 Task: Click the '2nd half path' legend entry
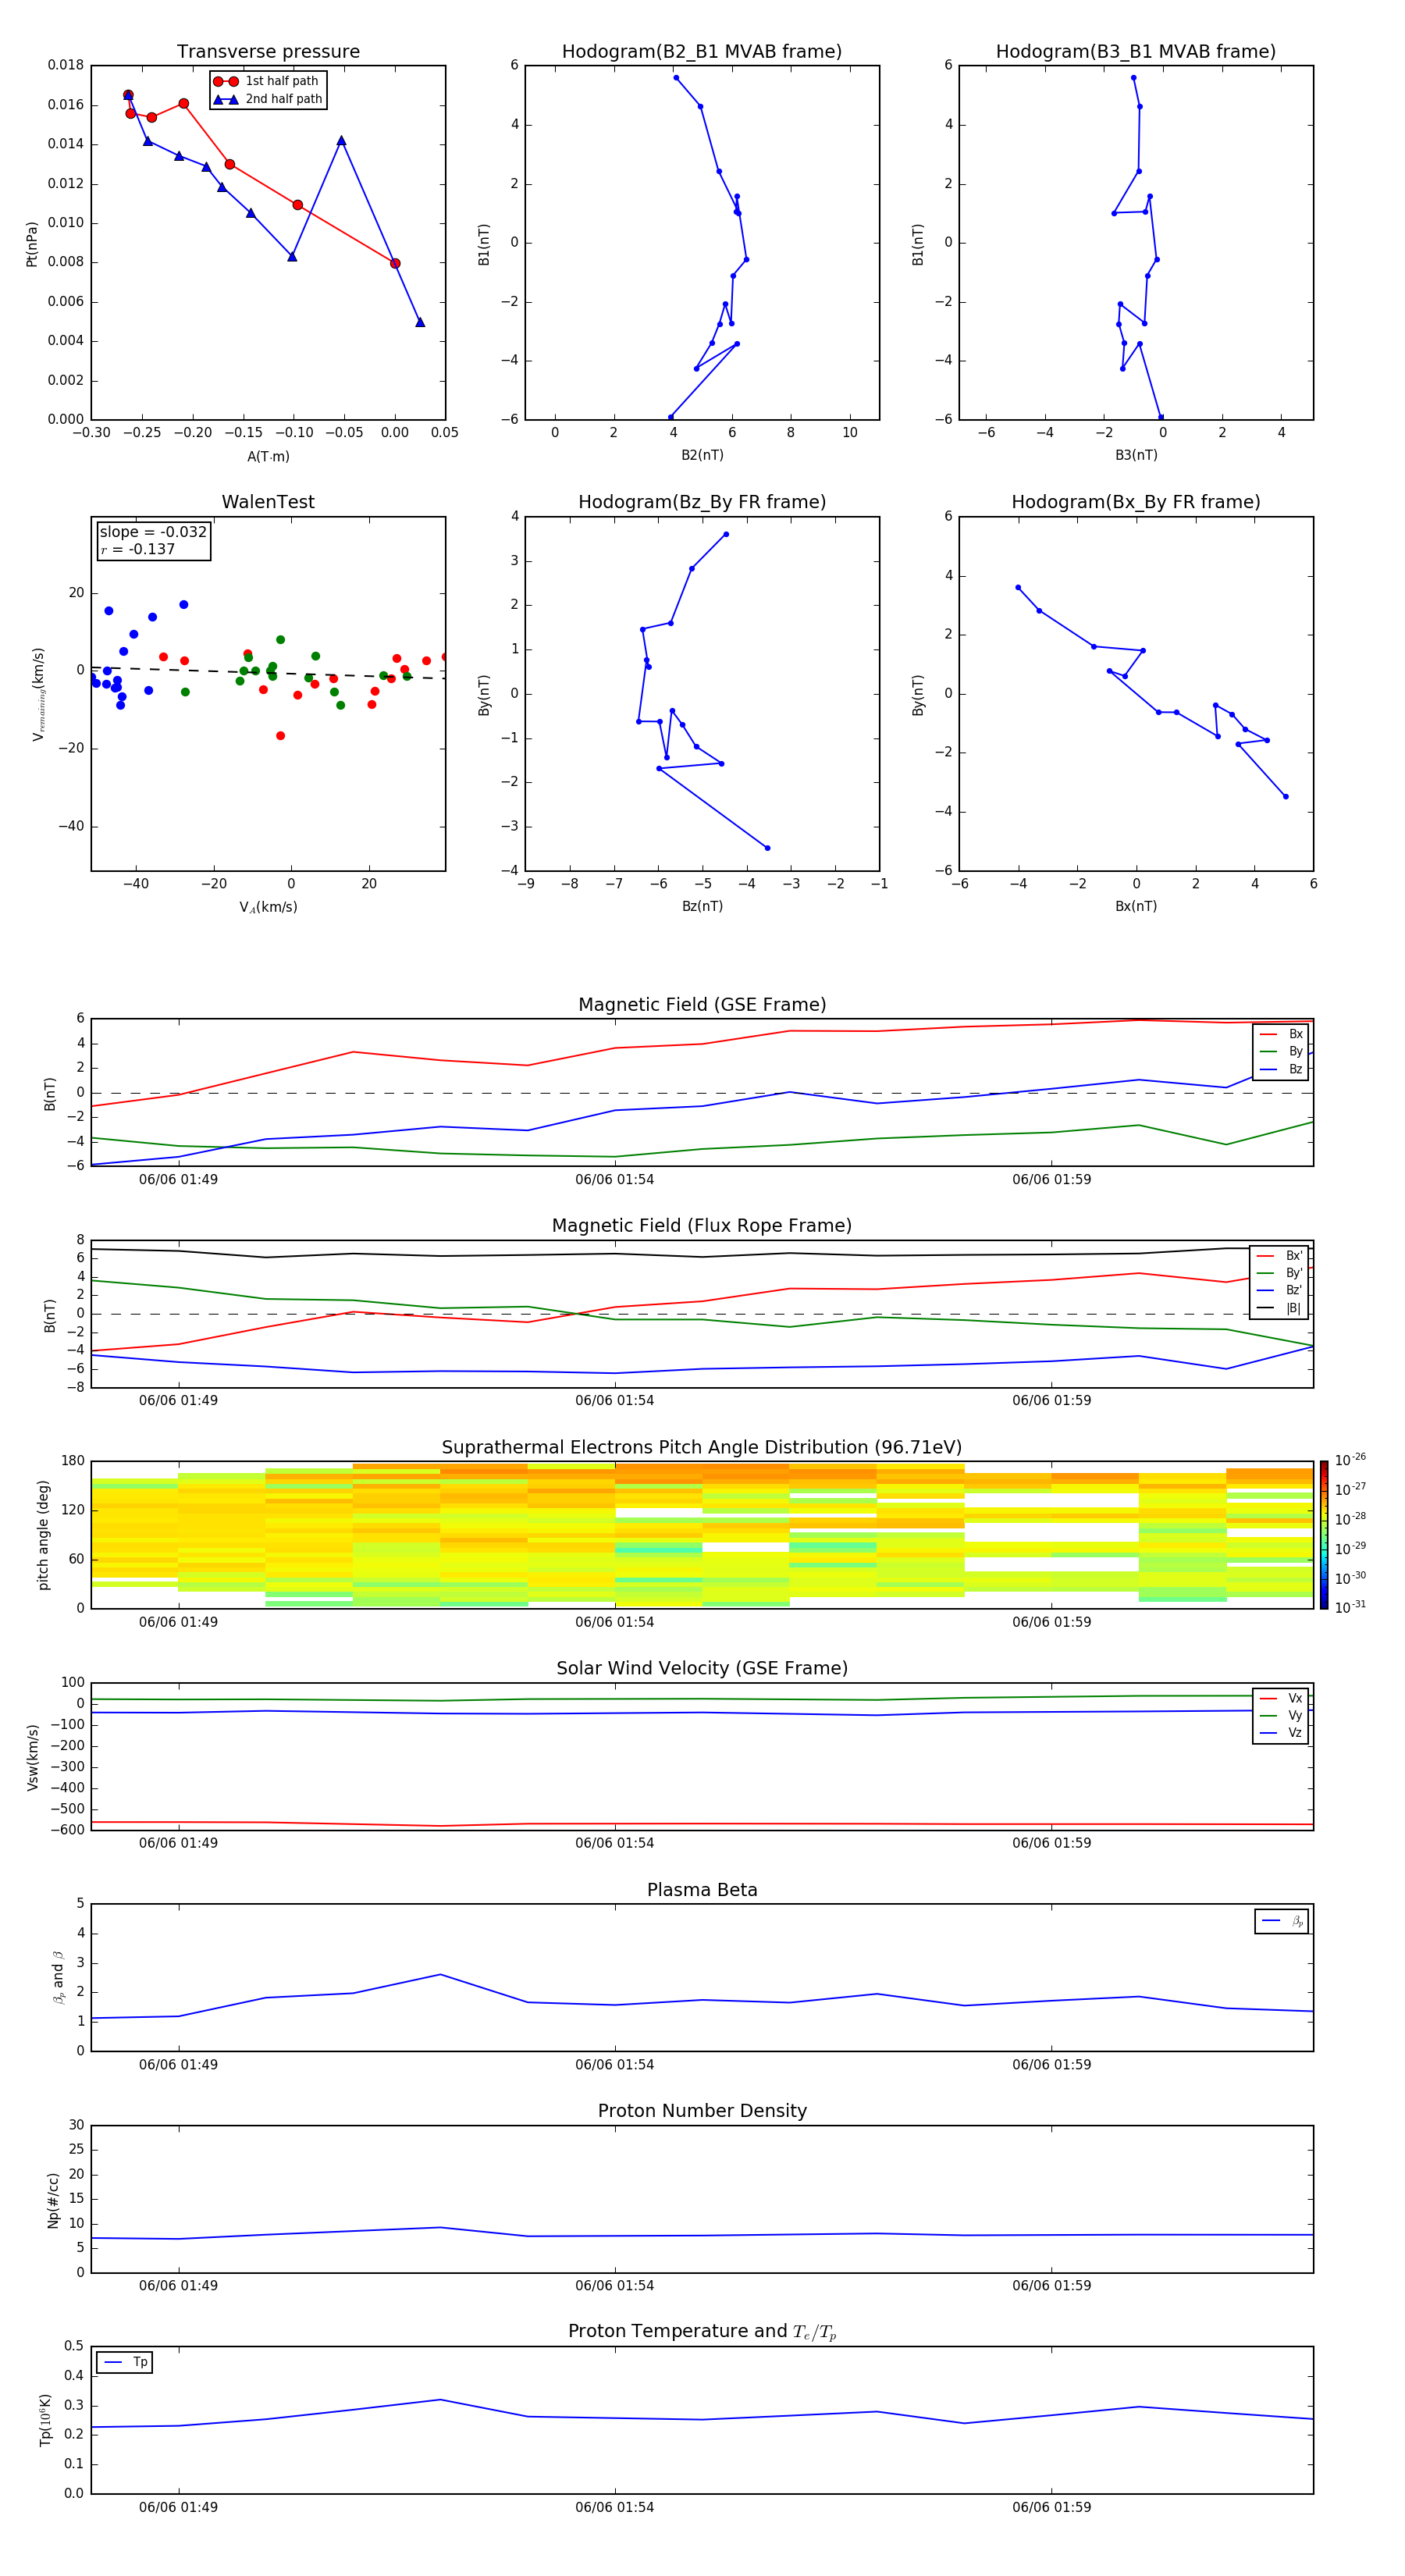267,99
